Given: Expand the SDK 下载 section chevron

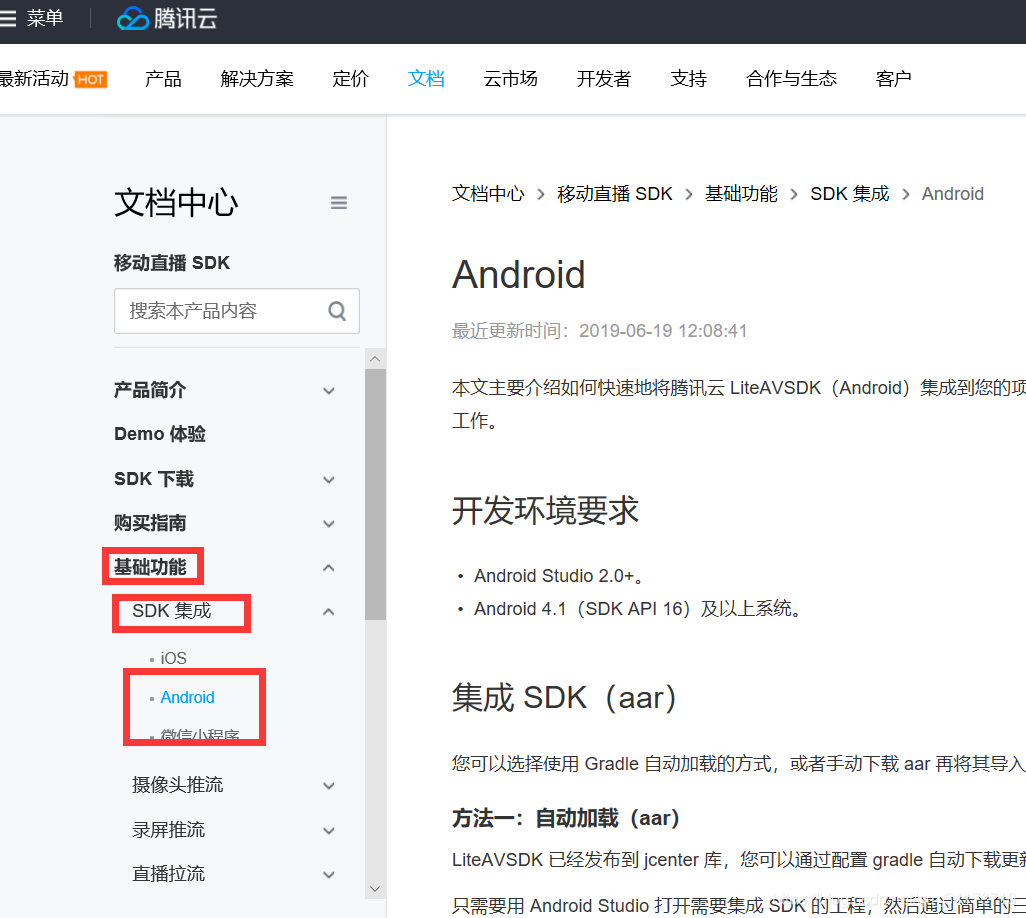Looking at the screenshot, I should click(x=329, y=480).
